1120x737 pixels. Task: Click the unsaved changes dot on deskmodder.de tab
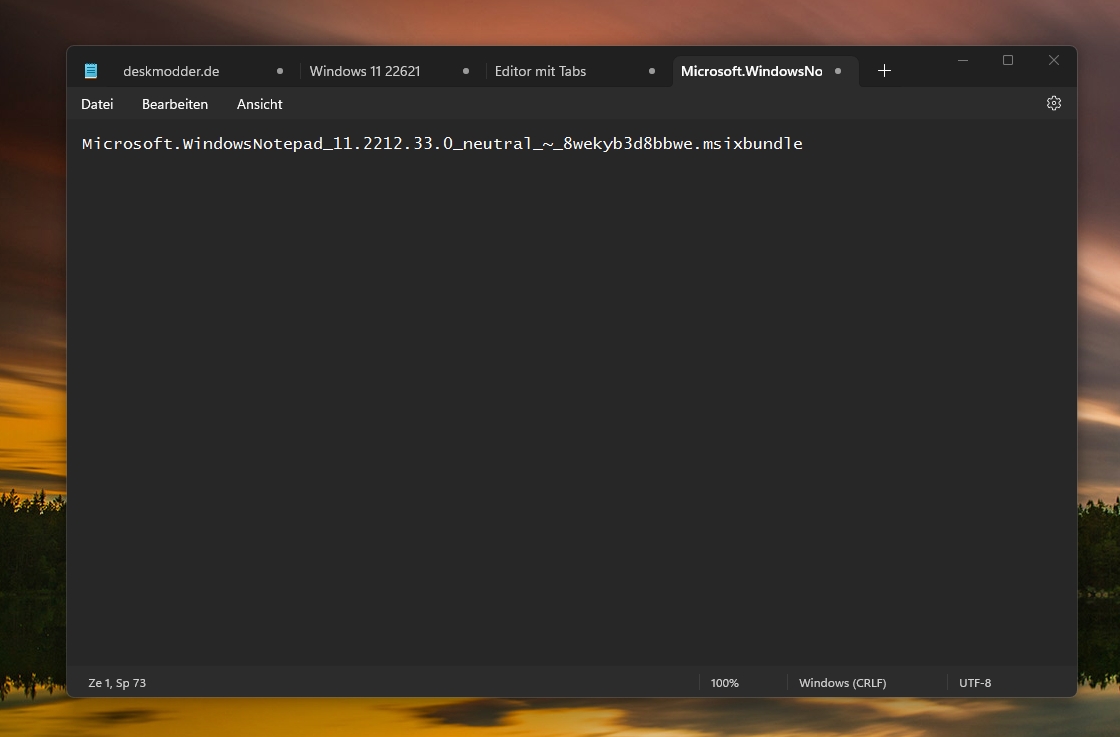click(x=279, y=70)
